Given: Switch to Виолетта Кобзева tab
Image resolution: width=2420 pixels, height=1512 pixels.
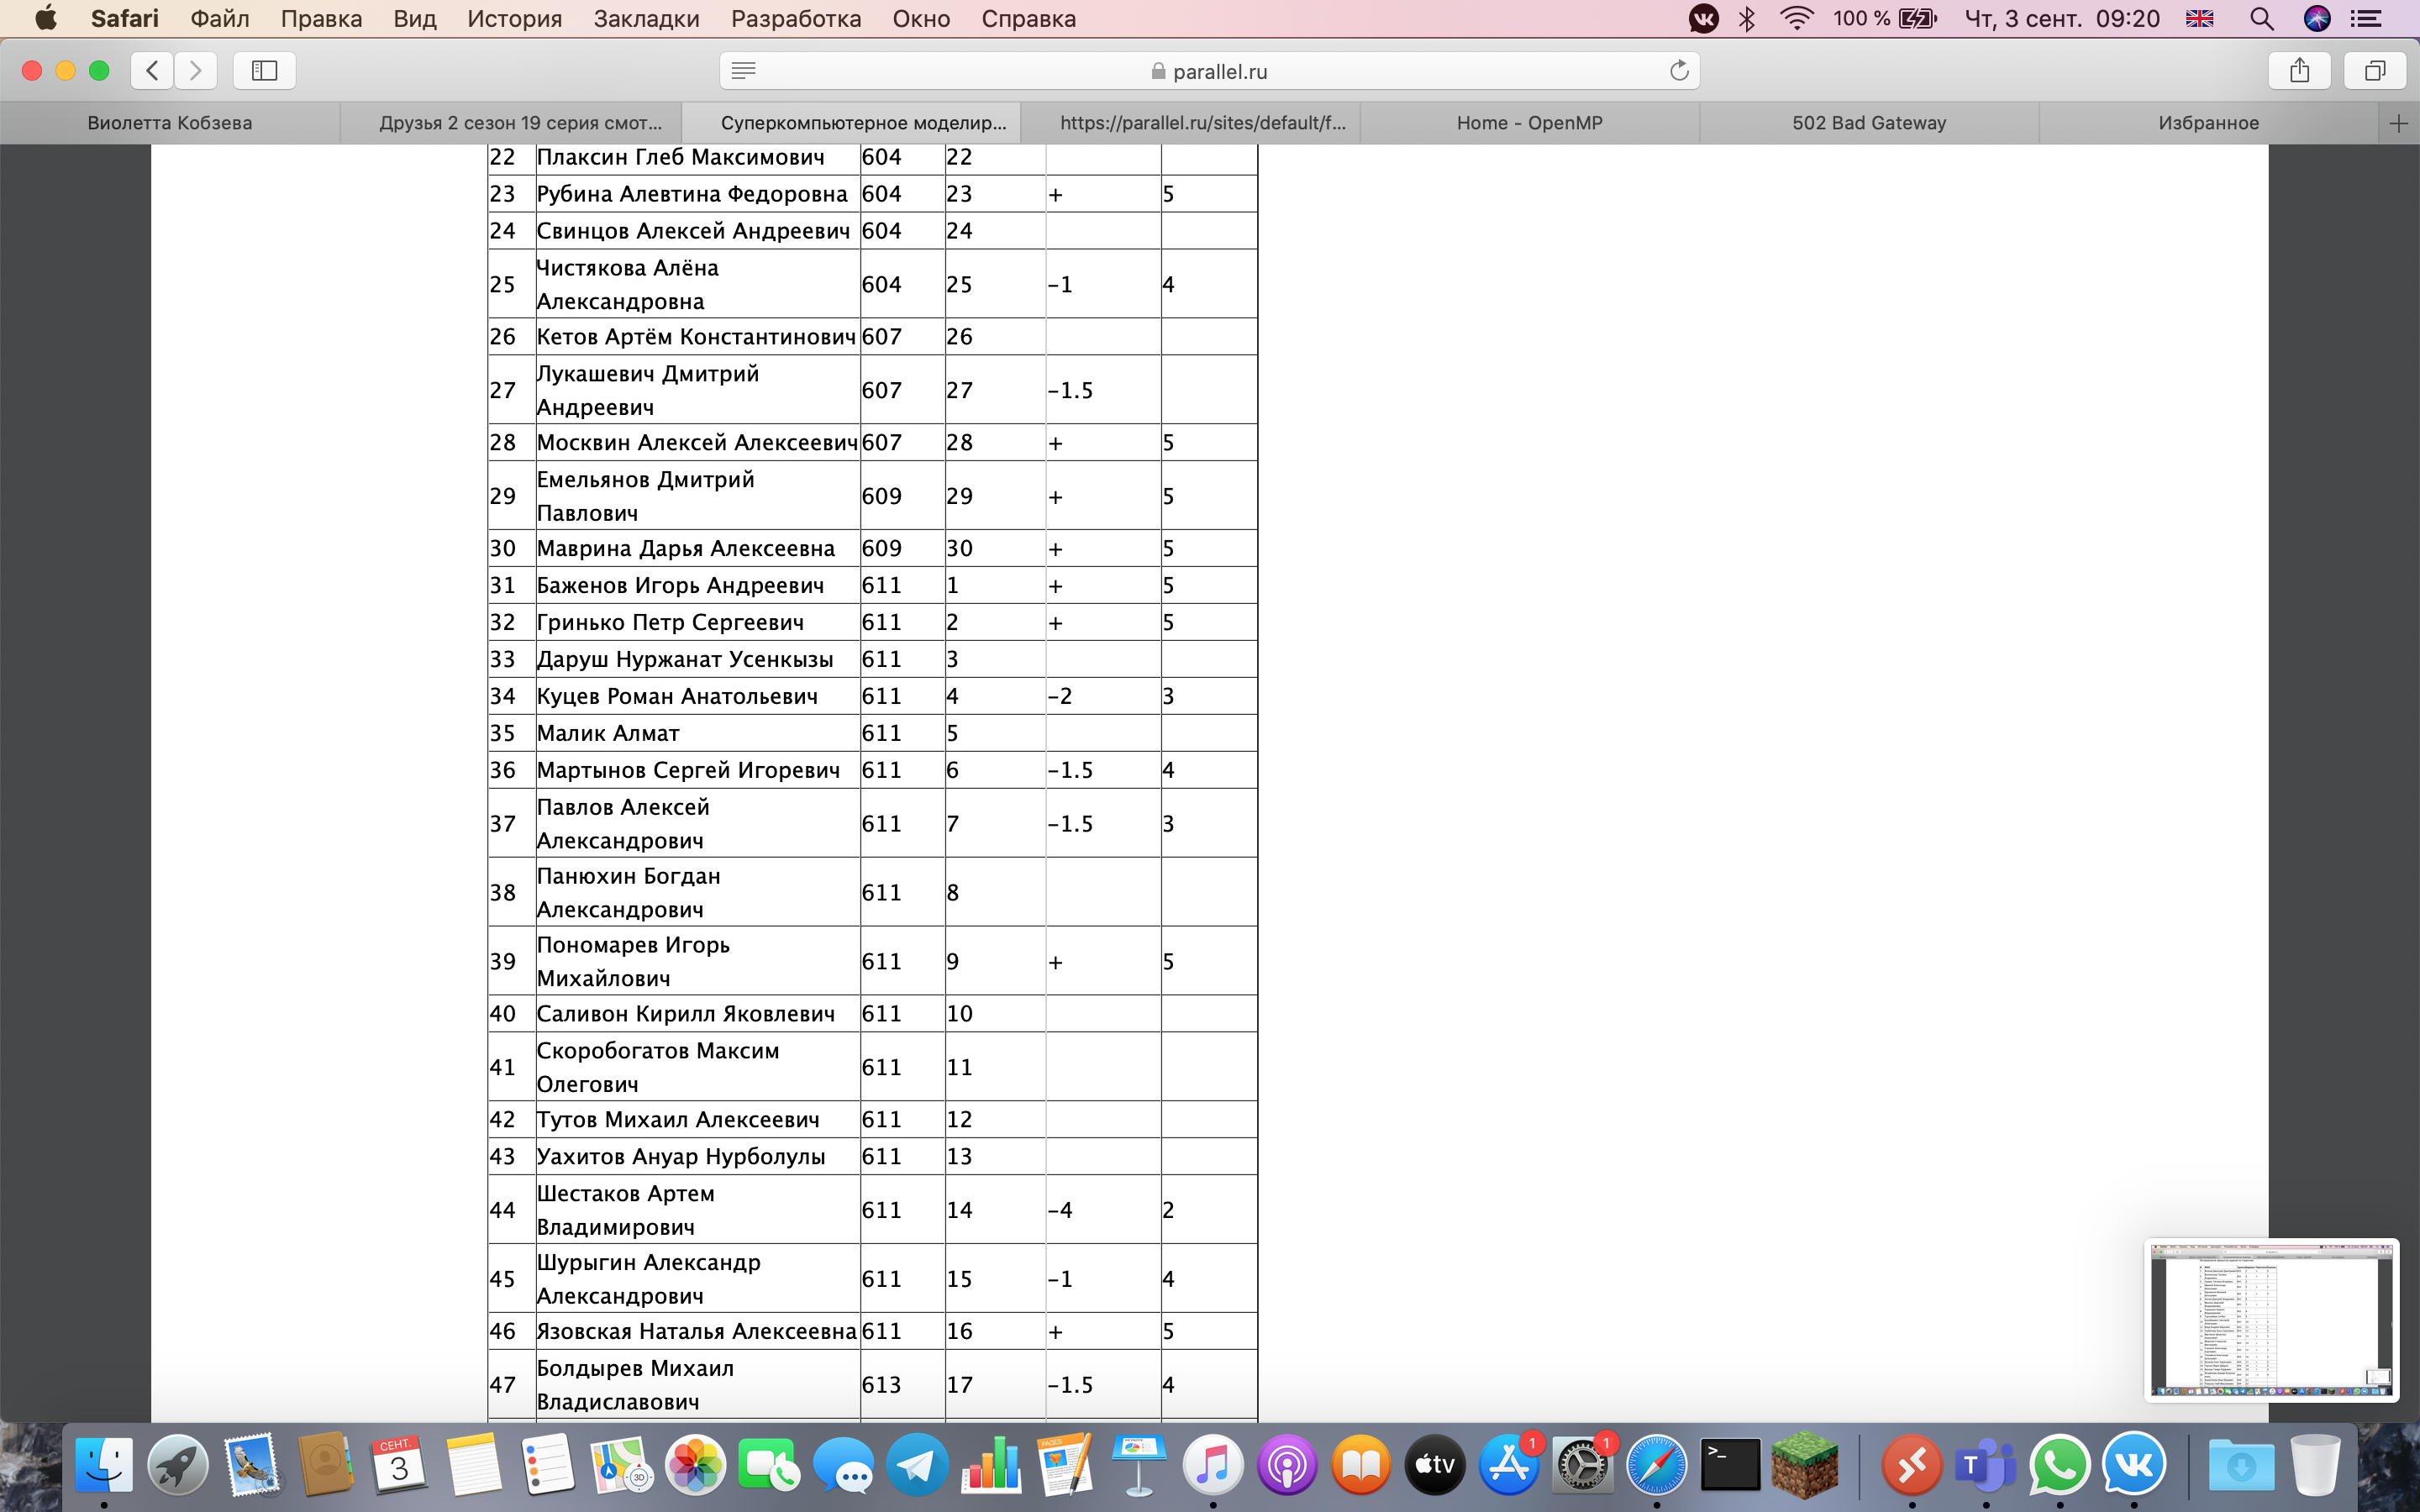Looking at the screenshot, I should [x=170, y=123].
